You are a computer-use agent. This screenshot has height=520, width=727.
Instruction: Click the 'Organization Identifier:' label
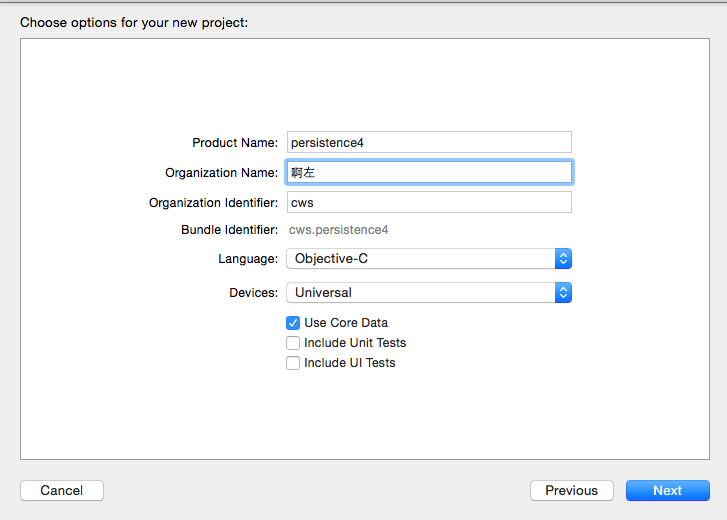tap(213, 203)
